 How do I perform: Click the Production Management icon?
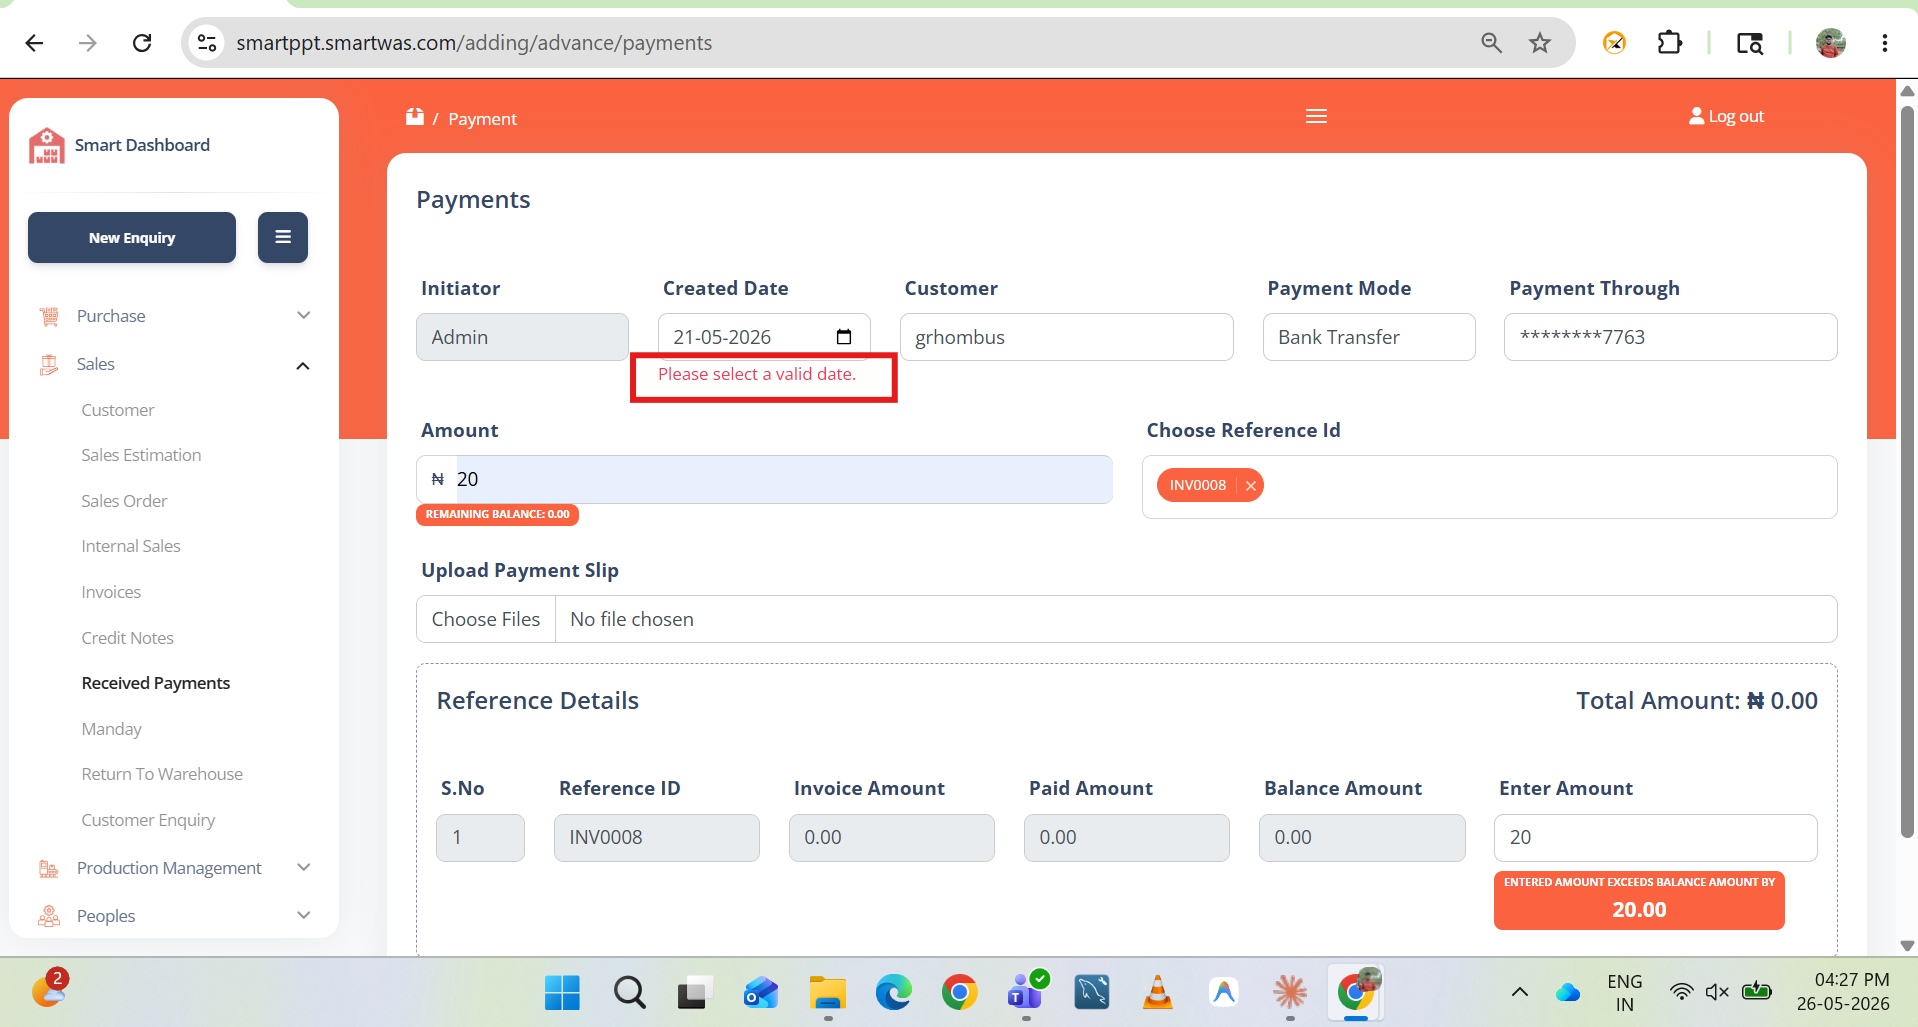point(48,868)
